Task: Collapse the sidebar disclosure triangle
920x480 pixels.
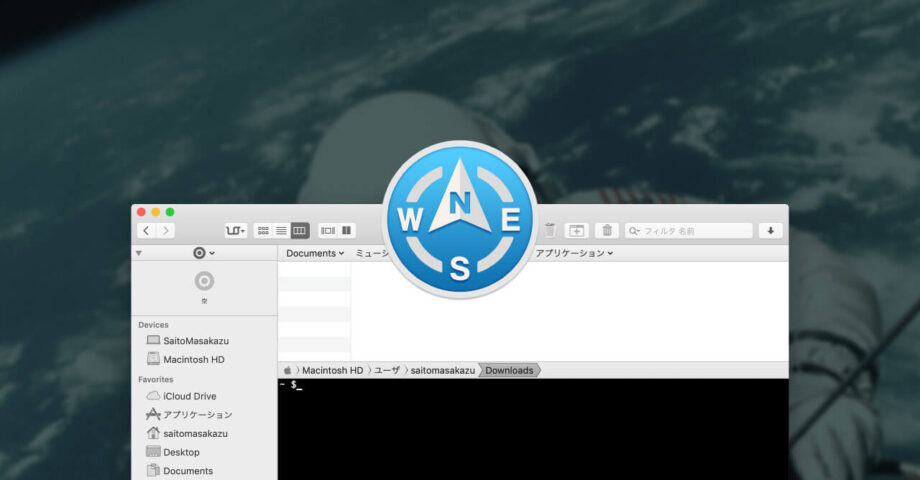Action: [139, 254]
